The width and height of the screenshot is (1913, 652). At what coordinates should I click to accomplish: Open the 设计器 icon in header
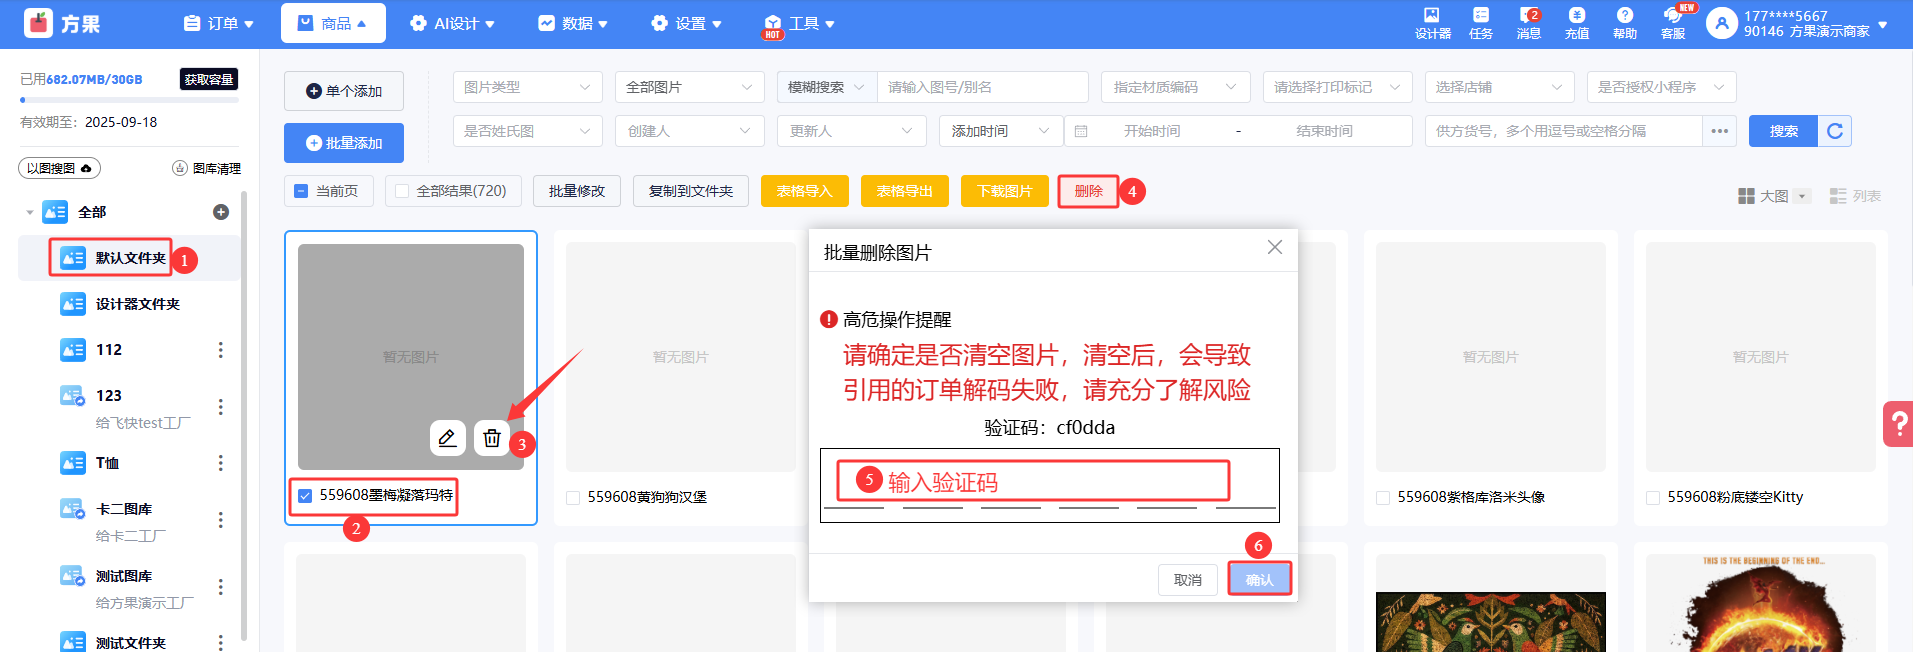(x=1432, y=23)
